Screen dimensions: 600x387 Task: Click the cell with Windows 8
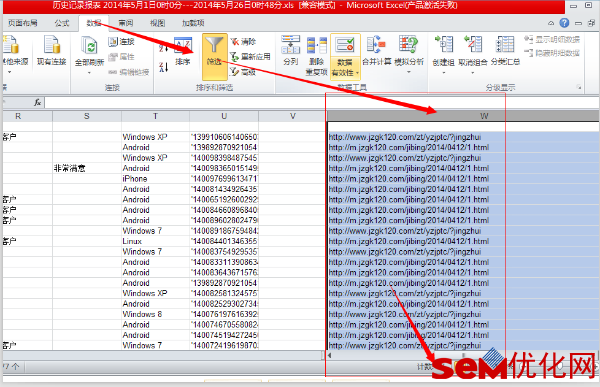click(x=155, y=314)
